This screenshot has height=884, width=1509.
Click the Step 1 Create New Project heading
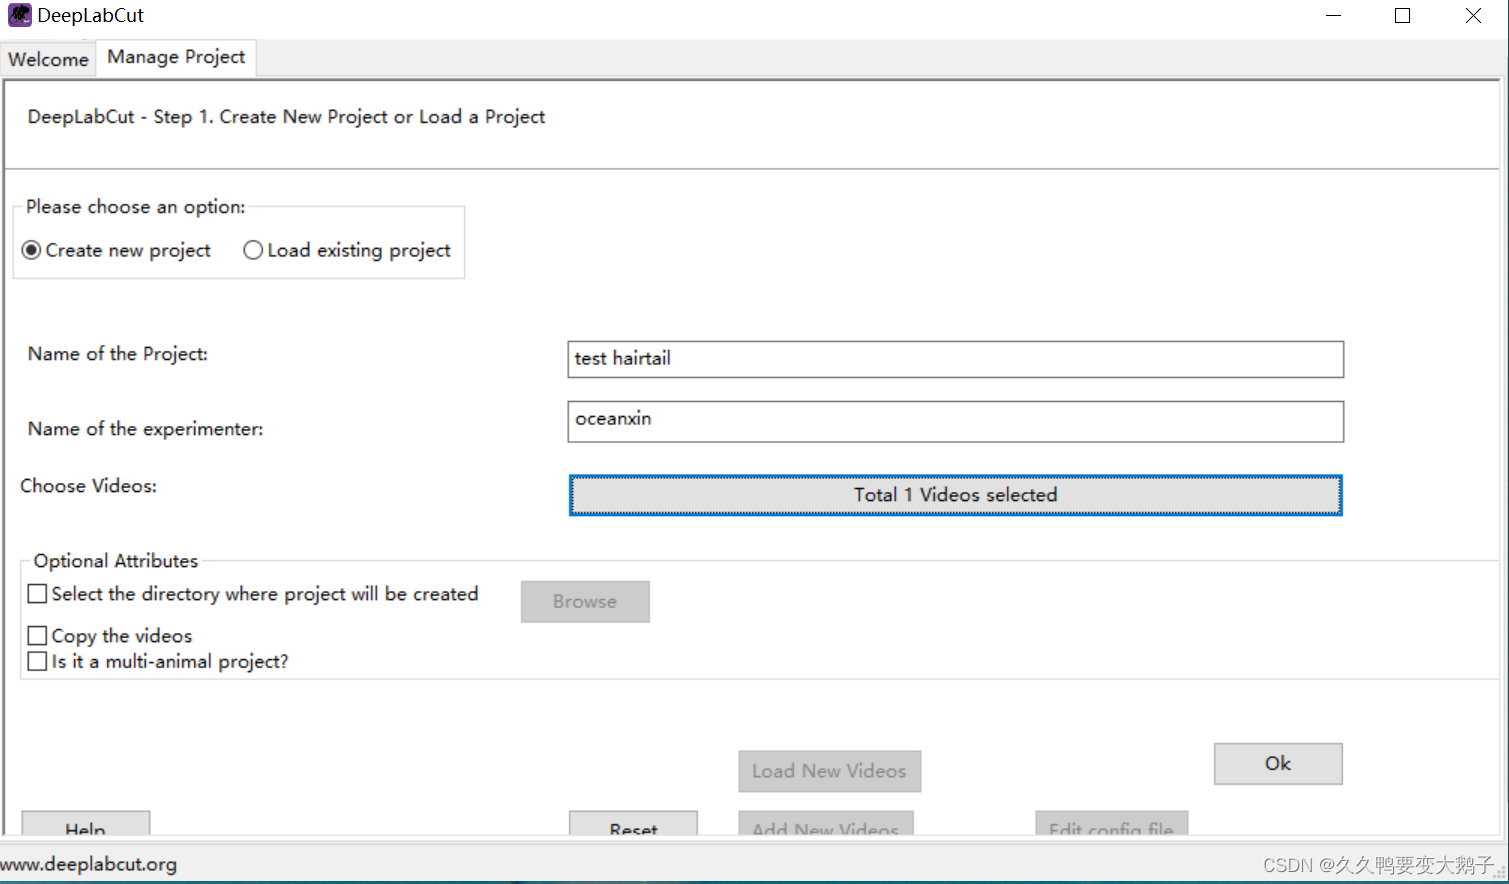pos(286,117)
